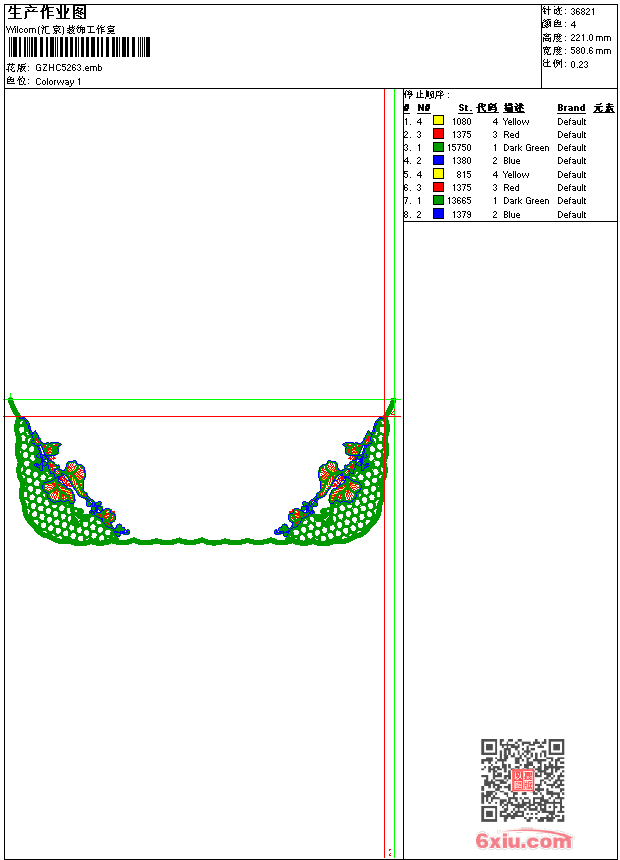Click the Brand column header
This screenshot has height=860, width=620.
pos(571,108)
